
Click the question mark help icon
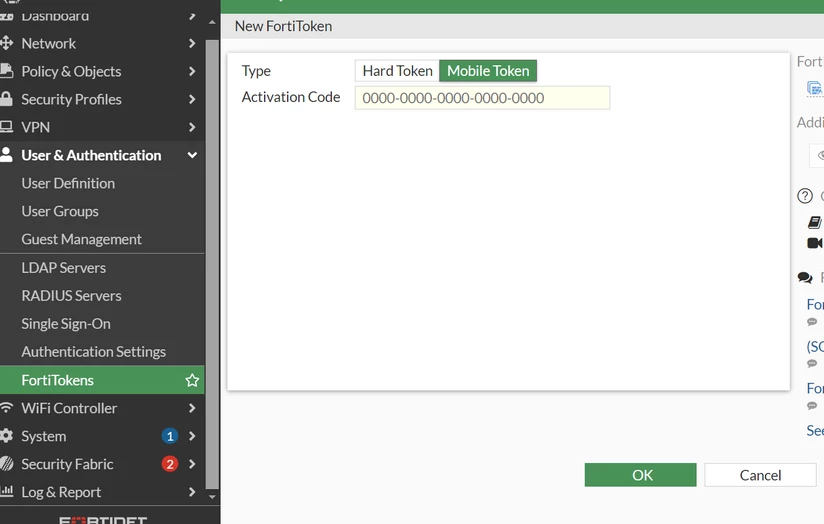(x=805, y=196)
